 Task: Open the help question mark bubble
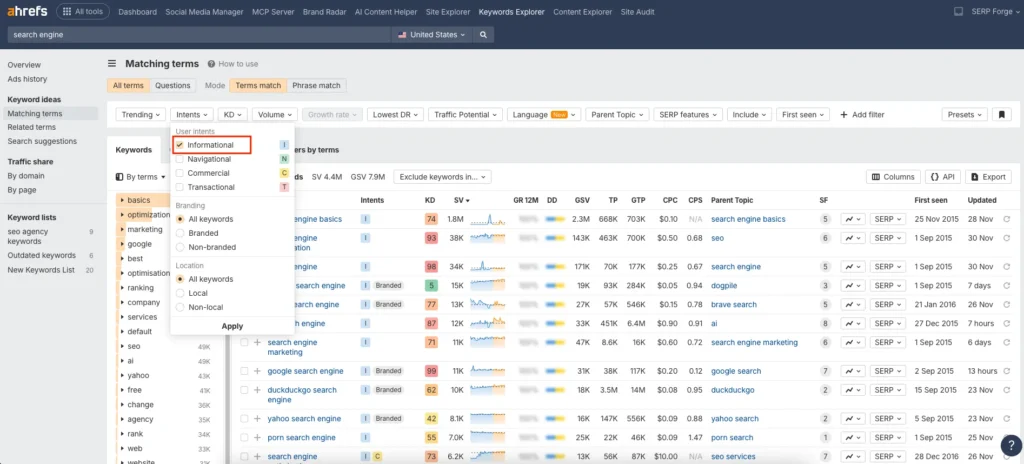pos(1010,446)
